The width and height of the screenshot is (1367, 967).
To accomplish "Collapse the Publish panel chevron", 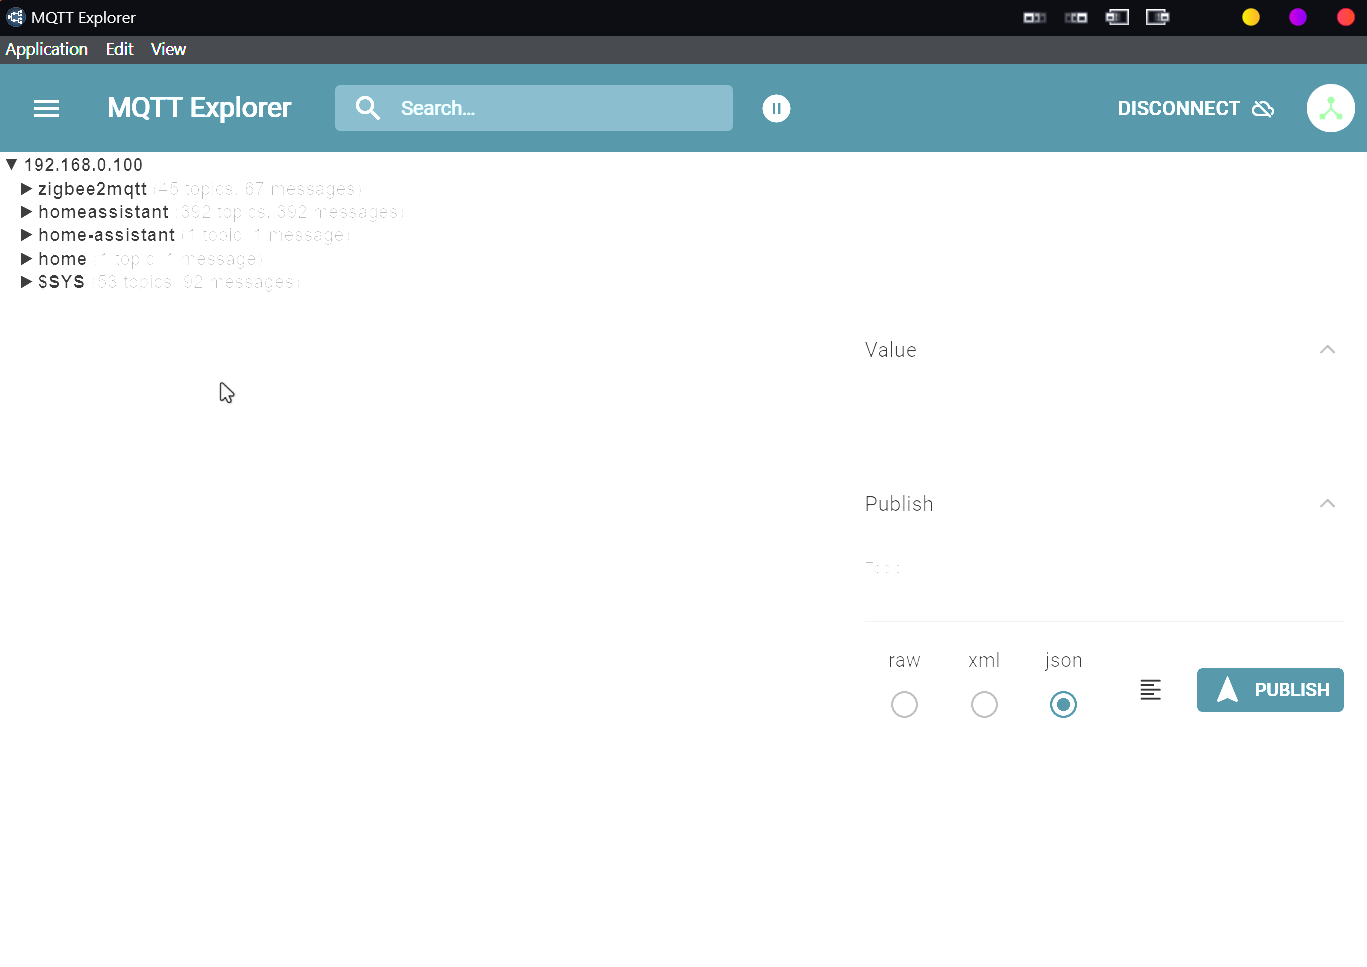I will pos(1327,504).
